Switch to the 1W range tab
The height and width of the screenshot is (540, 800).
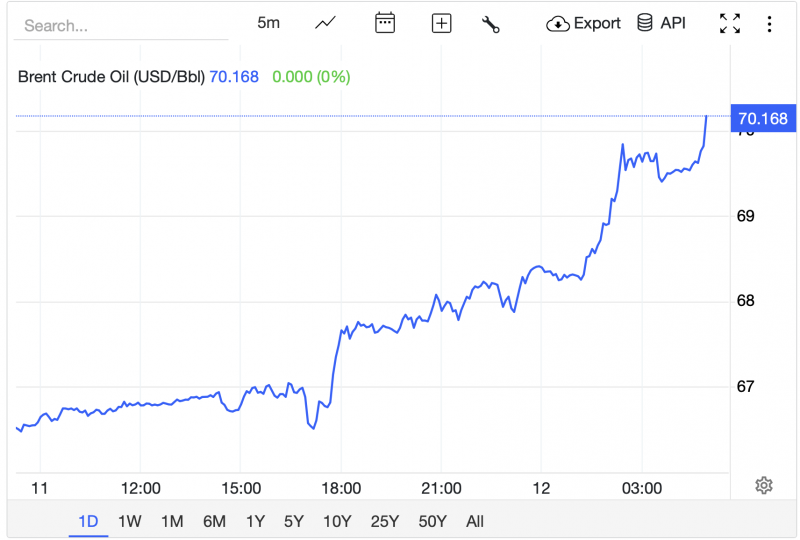[x=129, y=521]
